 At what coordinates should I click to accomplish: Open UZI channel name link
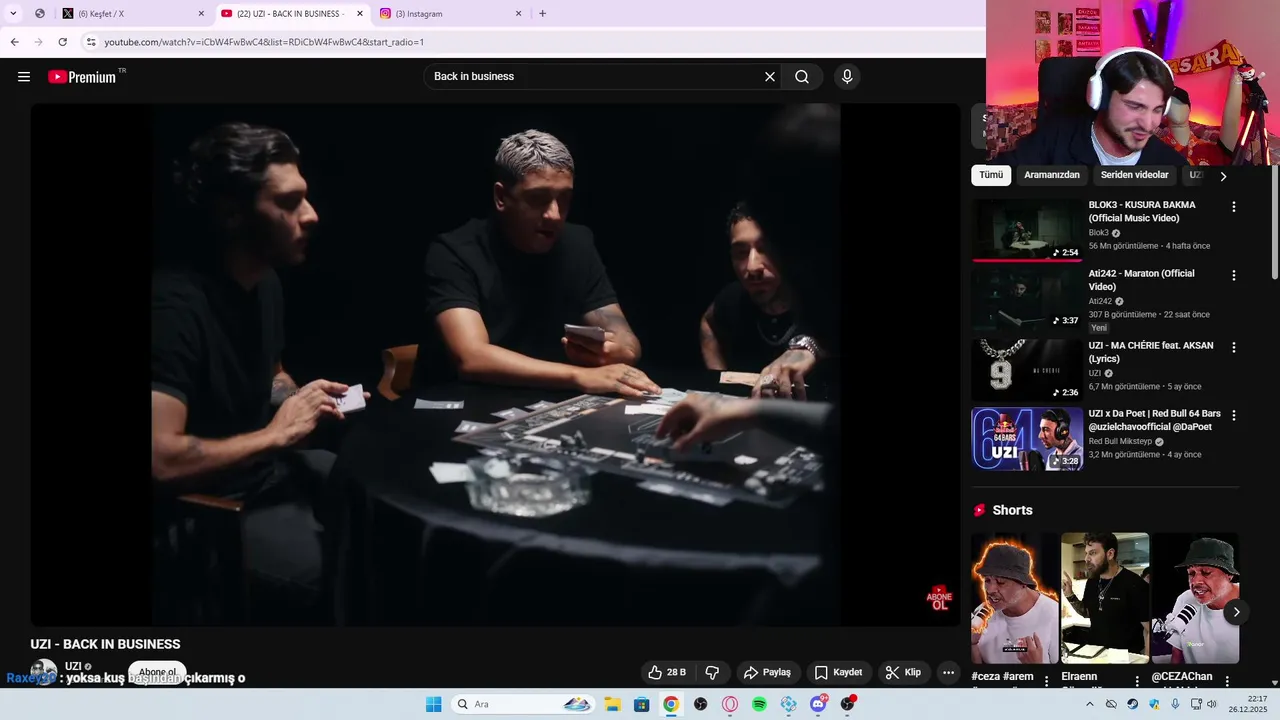point(73,666)
